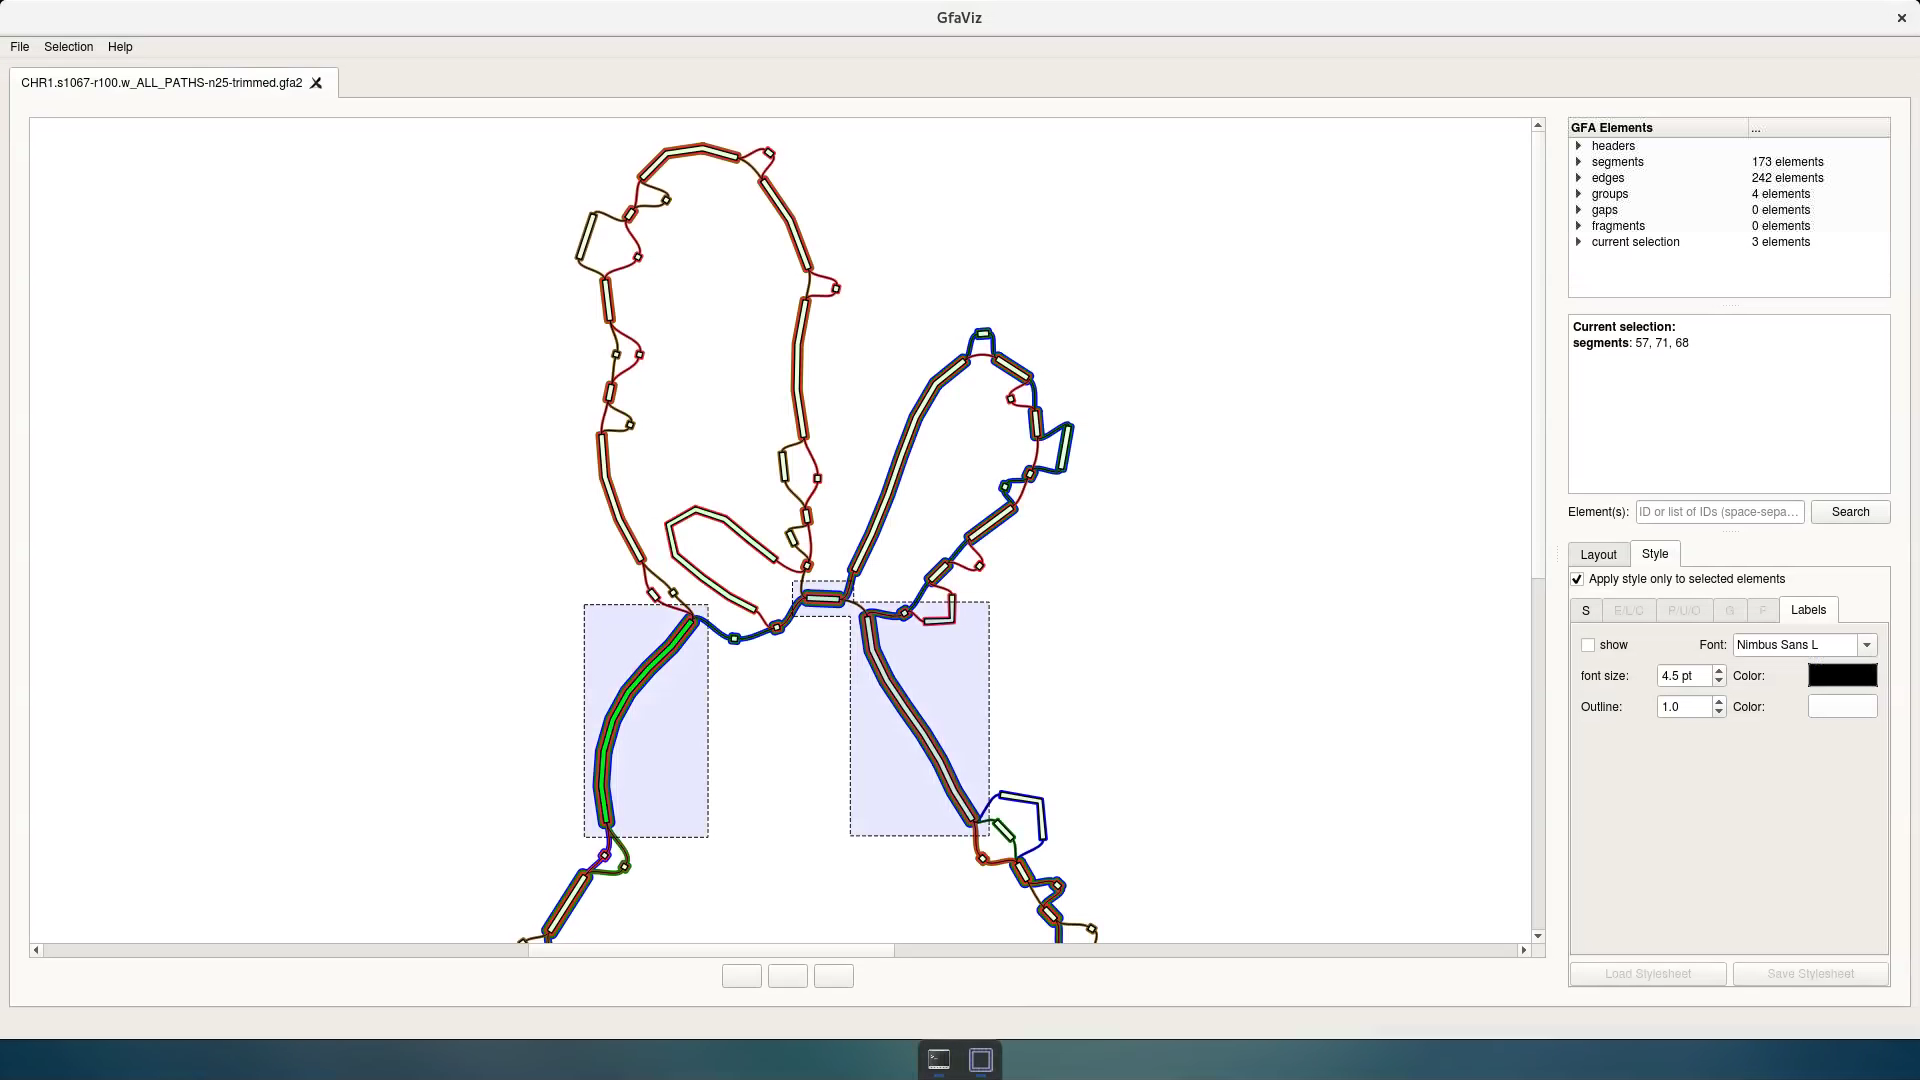Screen dimensions: 1920x1080
Task: Click the horizontal scrollbar right arrow
Action: pyautogui.click(x=1524, y=950)
